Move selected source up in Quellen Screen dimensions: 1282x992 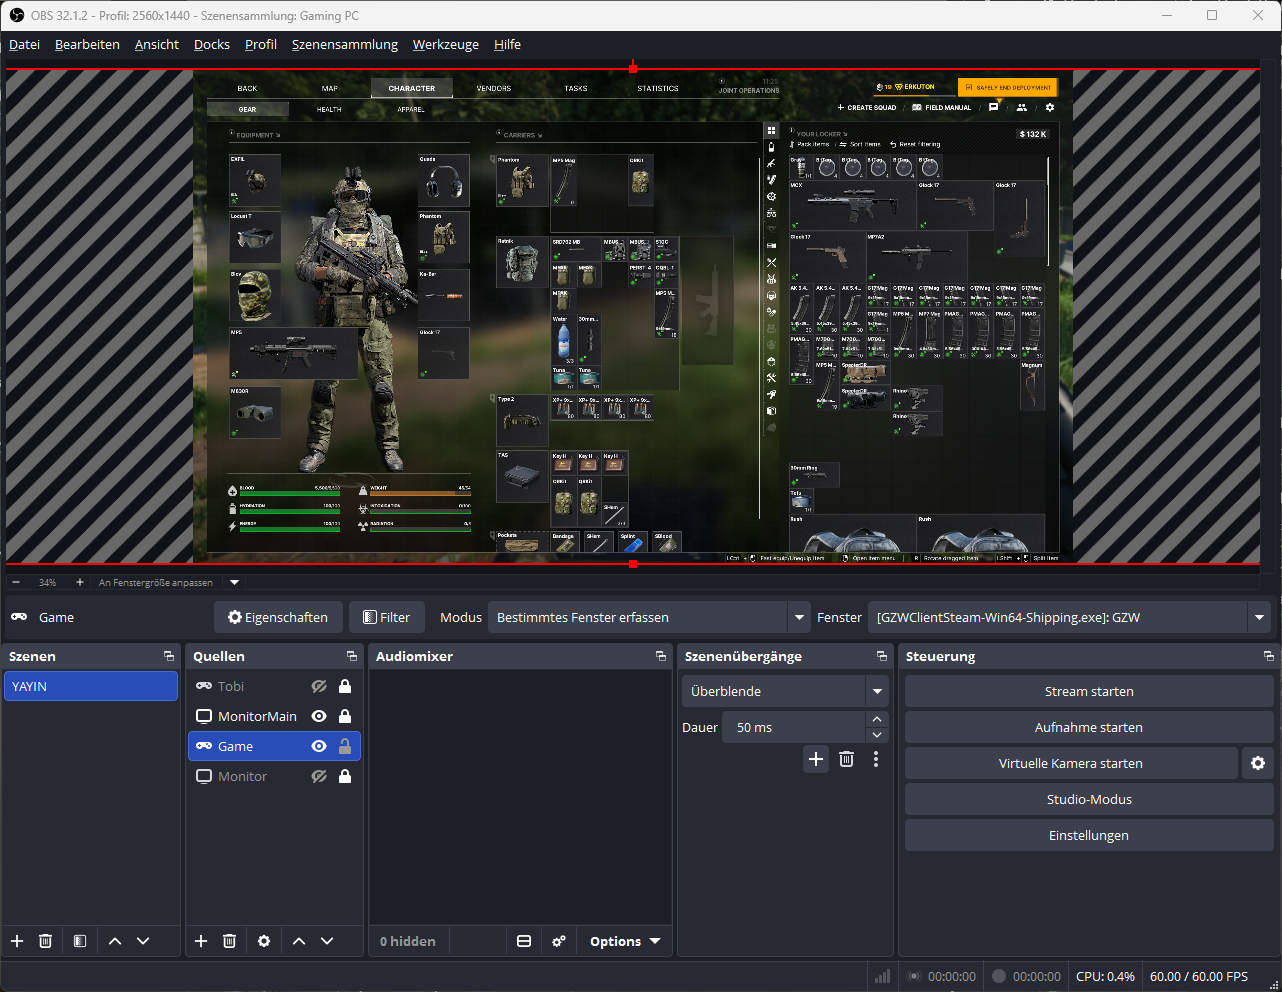[x=299, y=941]
